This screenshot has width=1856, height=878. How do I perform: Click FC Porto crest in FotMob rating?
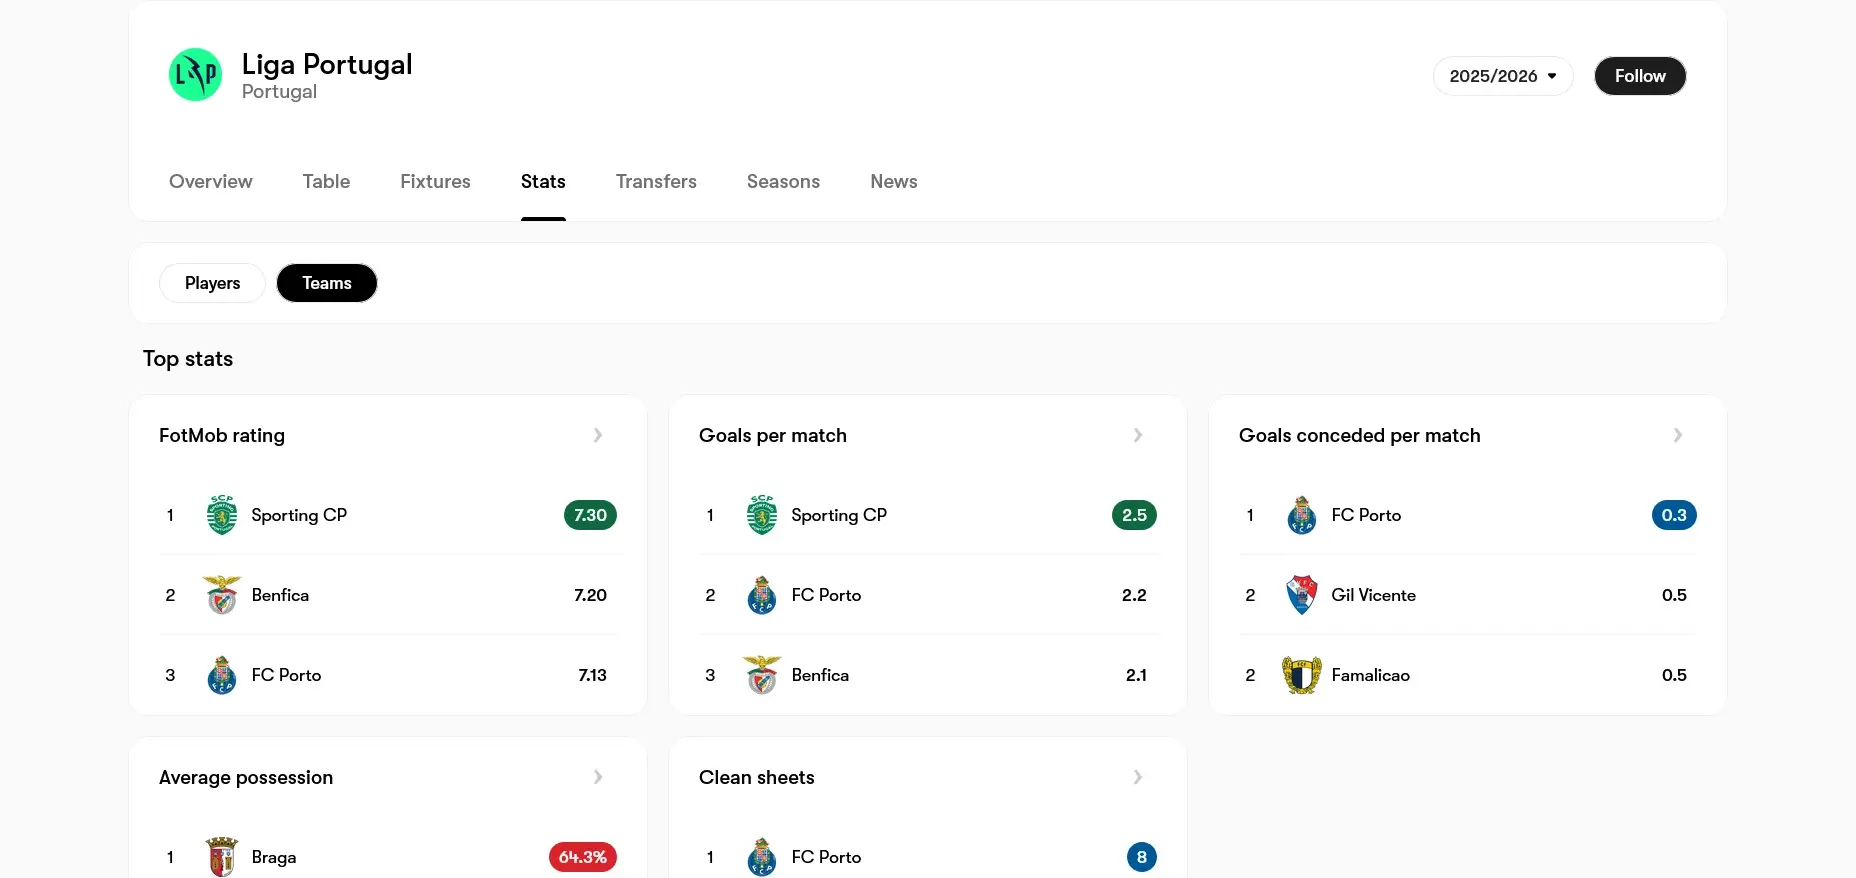[222, 675]
